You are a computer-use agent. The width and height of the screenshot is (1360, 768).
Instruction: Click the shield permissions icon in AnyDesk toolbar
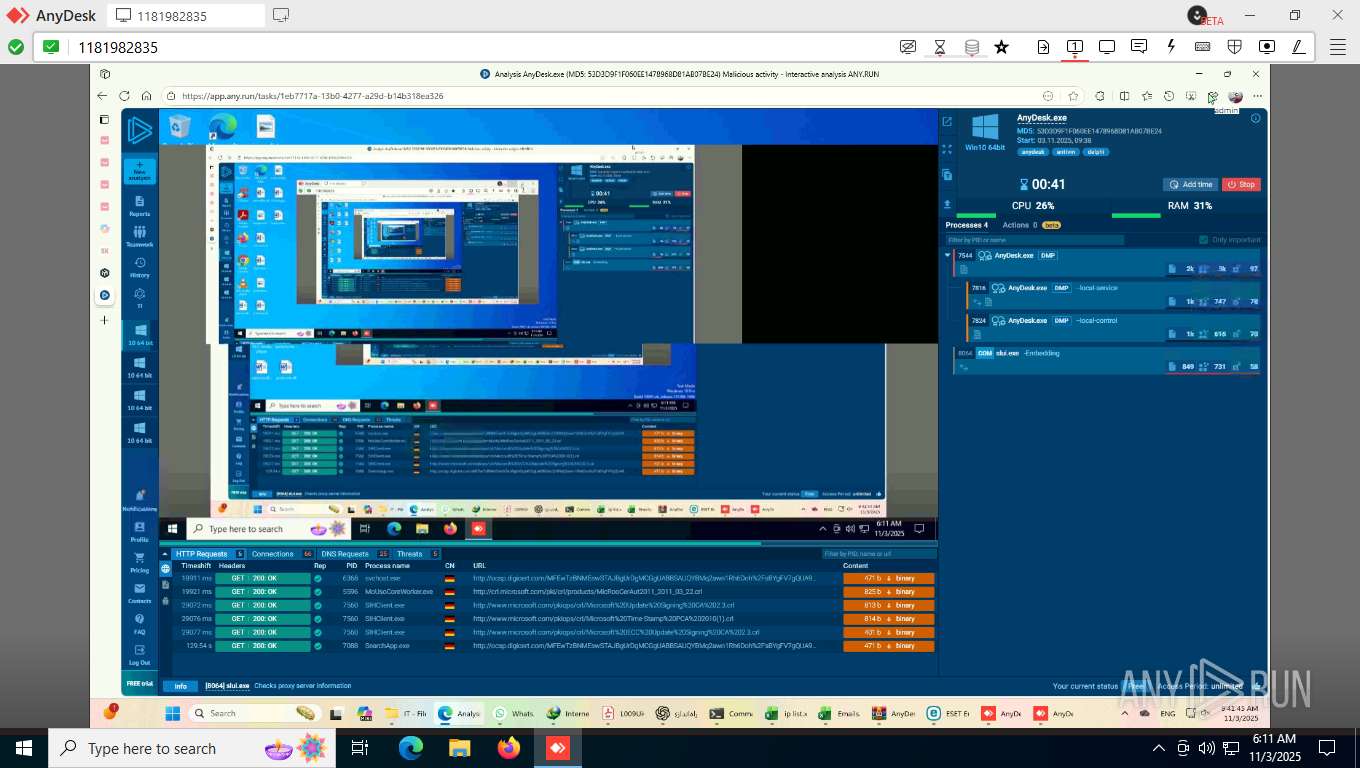(x=1235, y=47)
